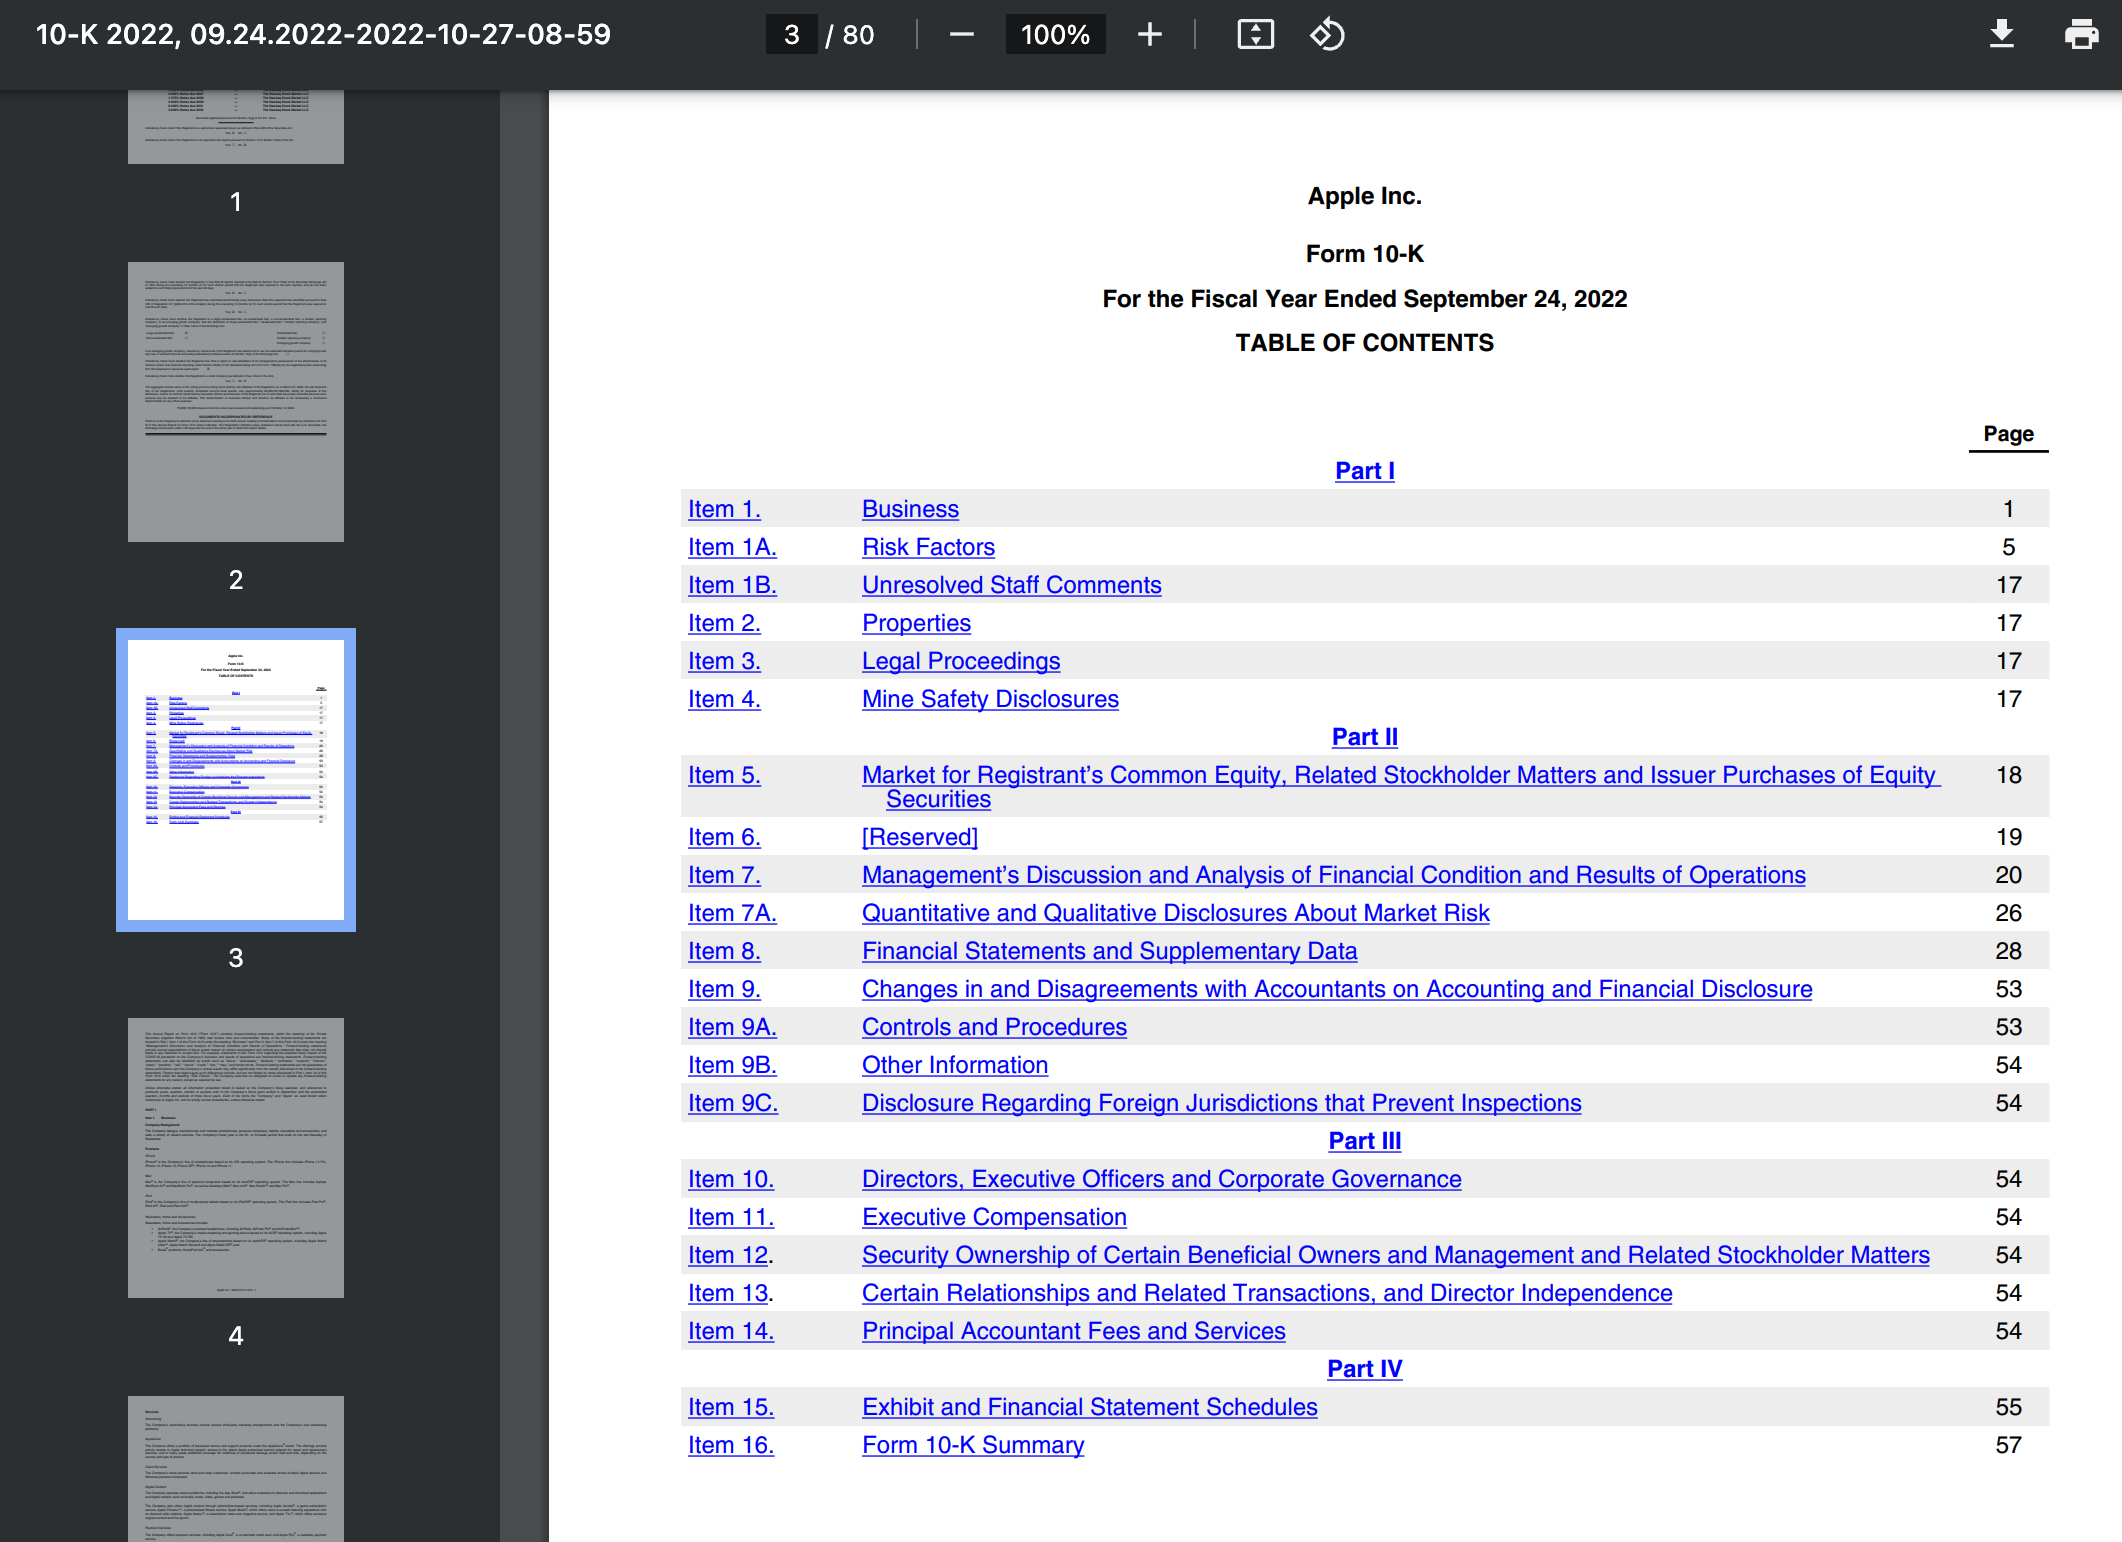This screenshot has height=1542, width=2122.
Task: Jump to the Part IV link
Action: (1364, 1369)
